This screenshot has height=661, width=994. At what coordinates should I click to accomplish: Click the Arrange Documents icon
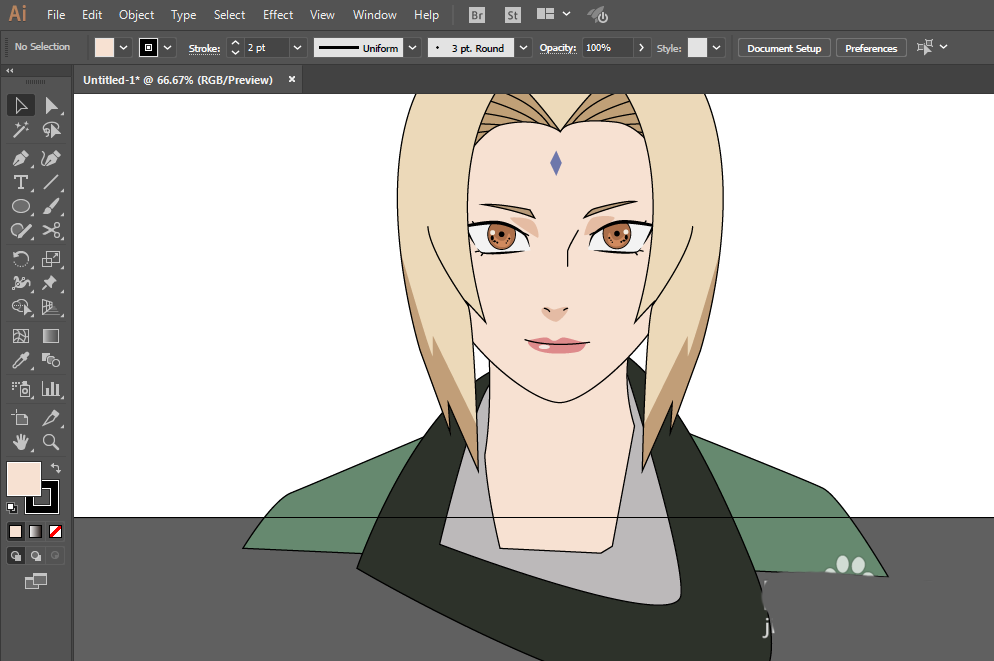(545, 14)
